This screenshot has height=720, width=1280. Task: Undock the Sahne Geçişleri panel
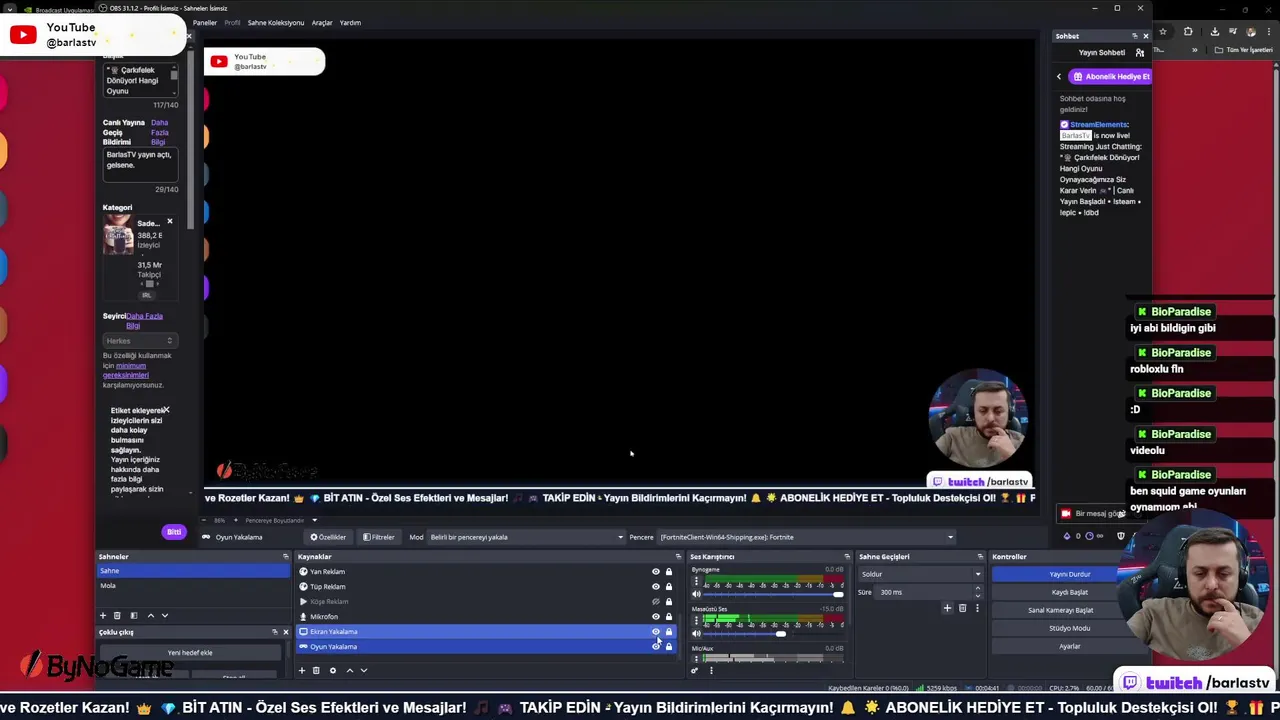click(980, 557)
